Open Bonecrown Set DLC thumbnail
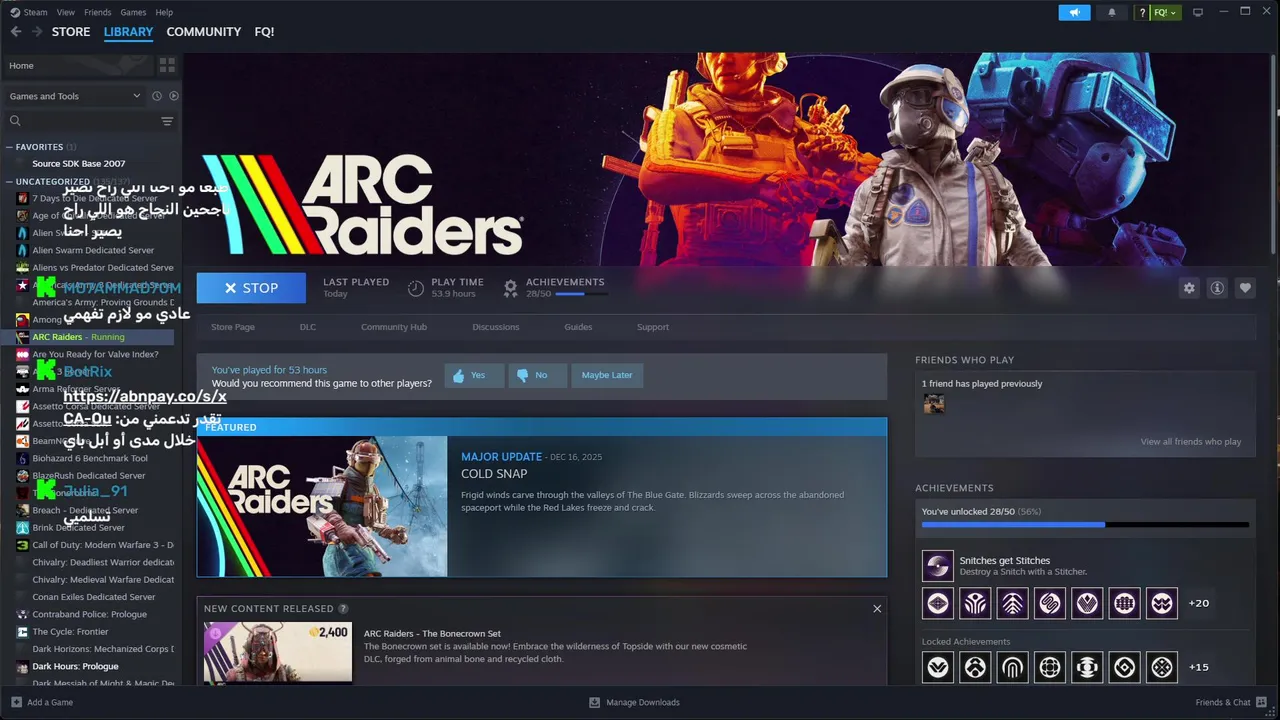1280x720 pixels. [278, 652]
